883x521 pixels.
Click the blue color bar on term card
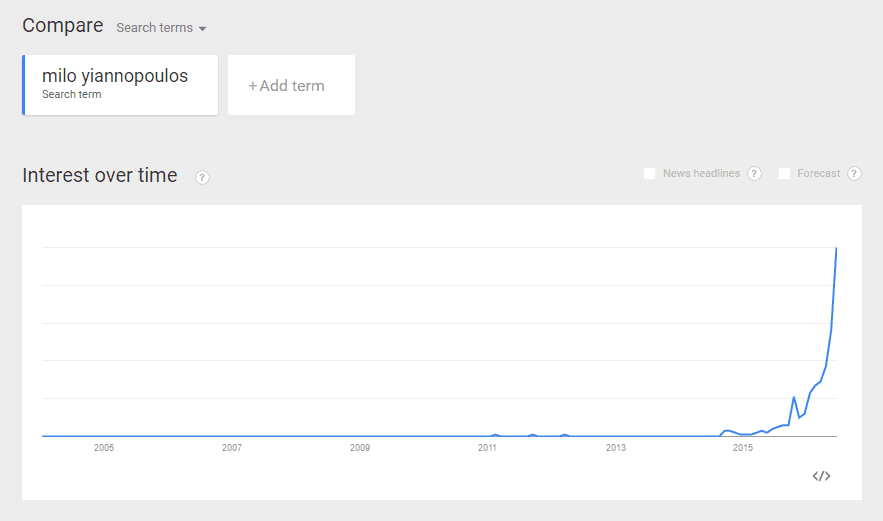pyautogui.click(x=24, y=85)
